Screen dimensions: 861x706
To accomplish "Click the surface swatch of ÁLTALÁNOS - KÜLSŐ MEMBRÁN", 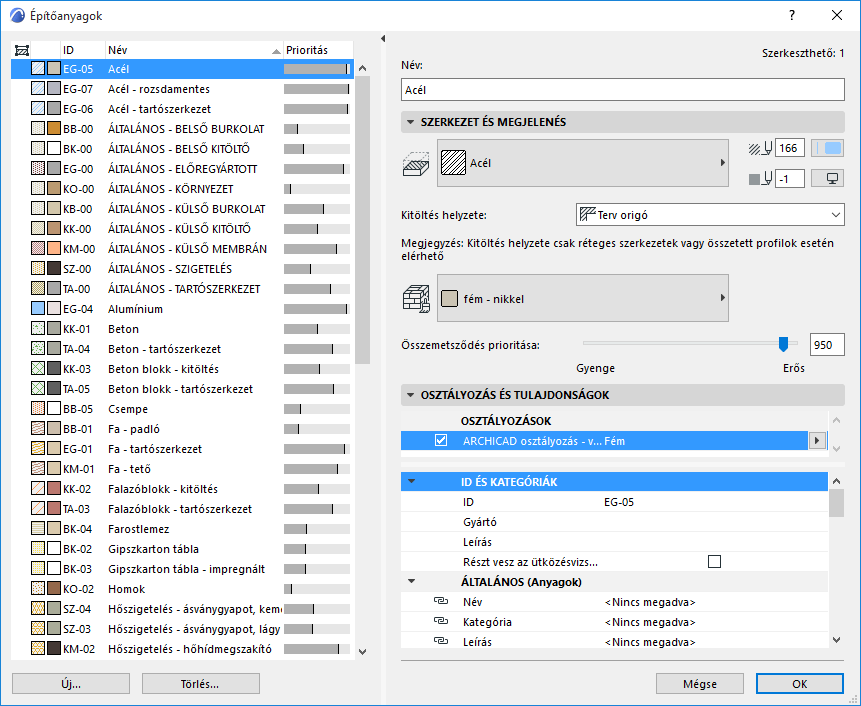I will [x=54, y=249].
